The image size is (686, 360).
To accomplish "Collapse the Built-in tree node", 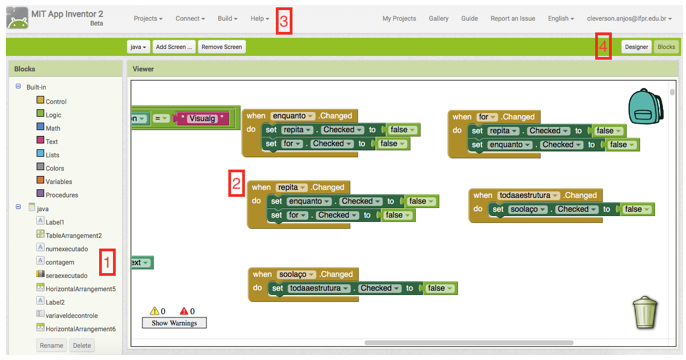I will (18, 87).
